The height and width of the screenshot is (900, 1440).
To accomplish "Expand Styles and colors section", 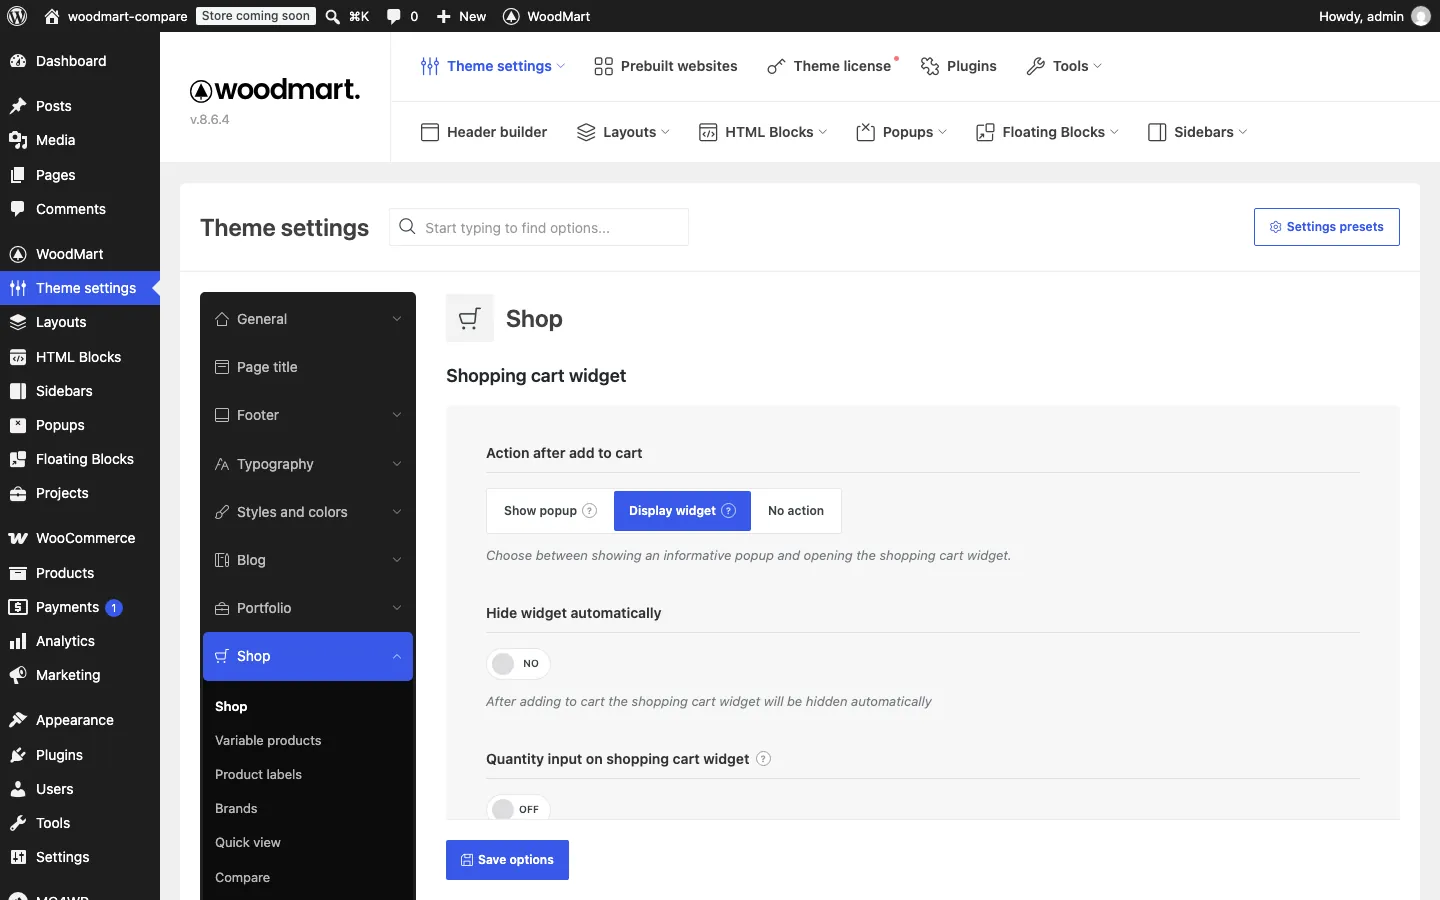I will point(308,512).
